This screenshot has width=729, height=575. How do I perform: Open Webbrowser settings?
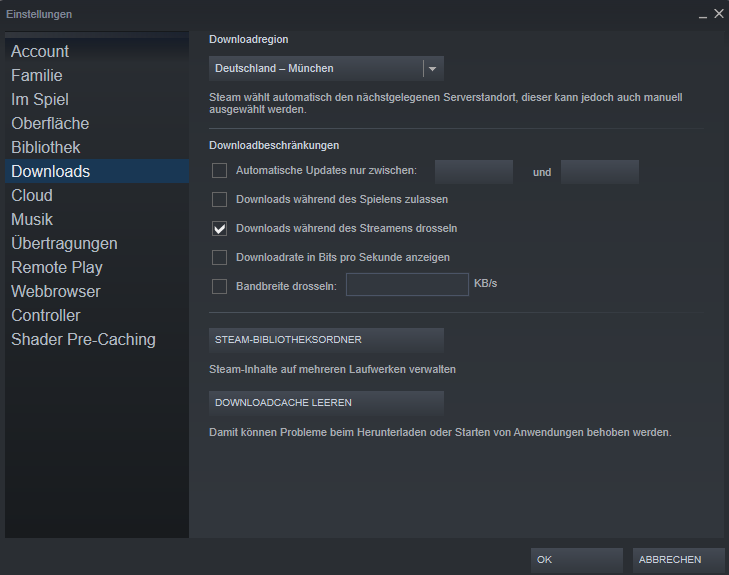pos(97,291)
